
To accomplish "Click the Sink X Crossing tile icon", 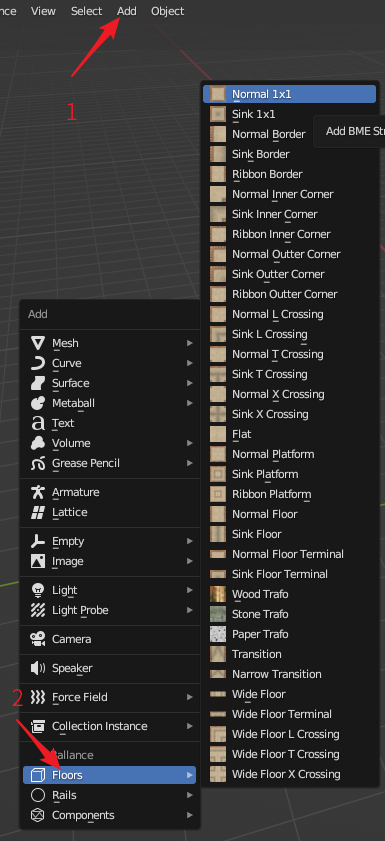I will pos(218,414).
